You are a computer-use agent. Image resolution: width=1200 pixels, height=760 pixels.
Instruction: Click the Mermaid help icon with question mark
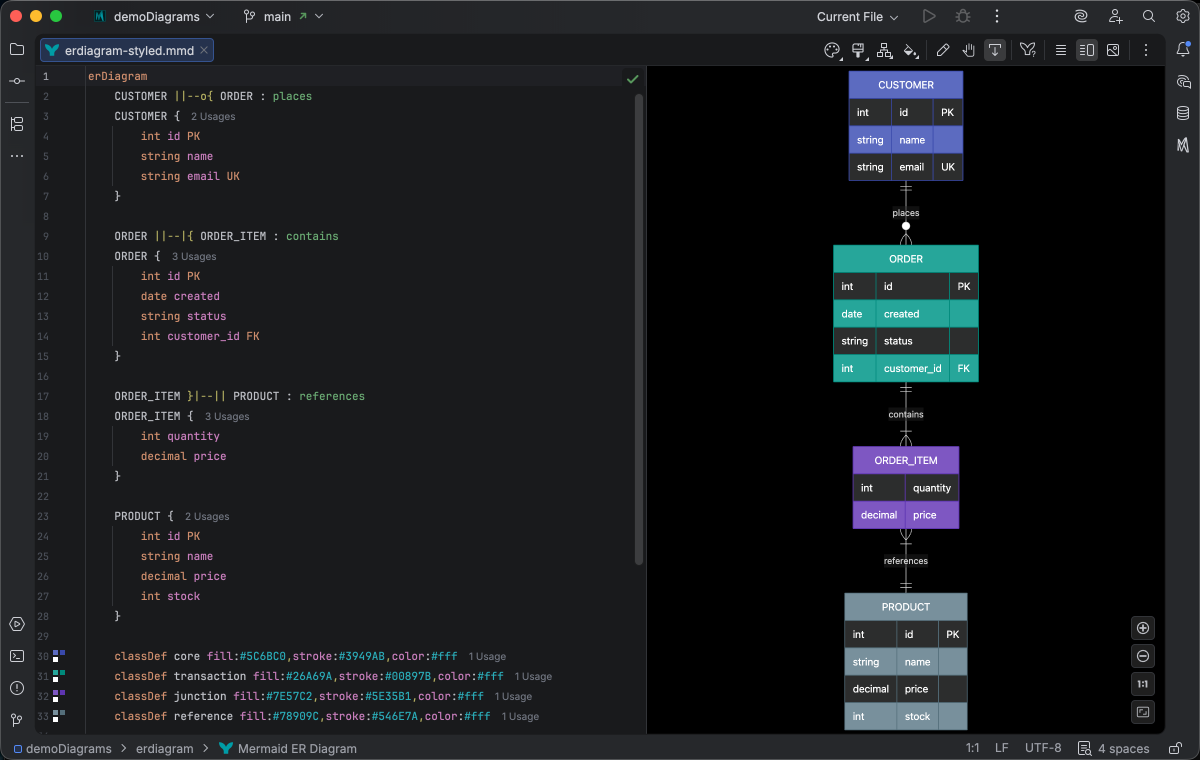point(1027,50)
